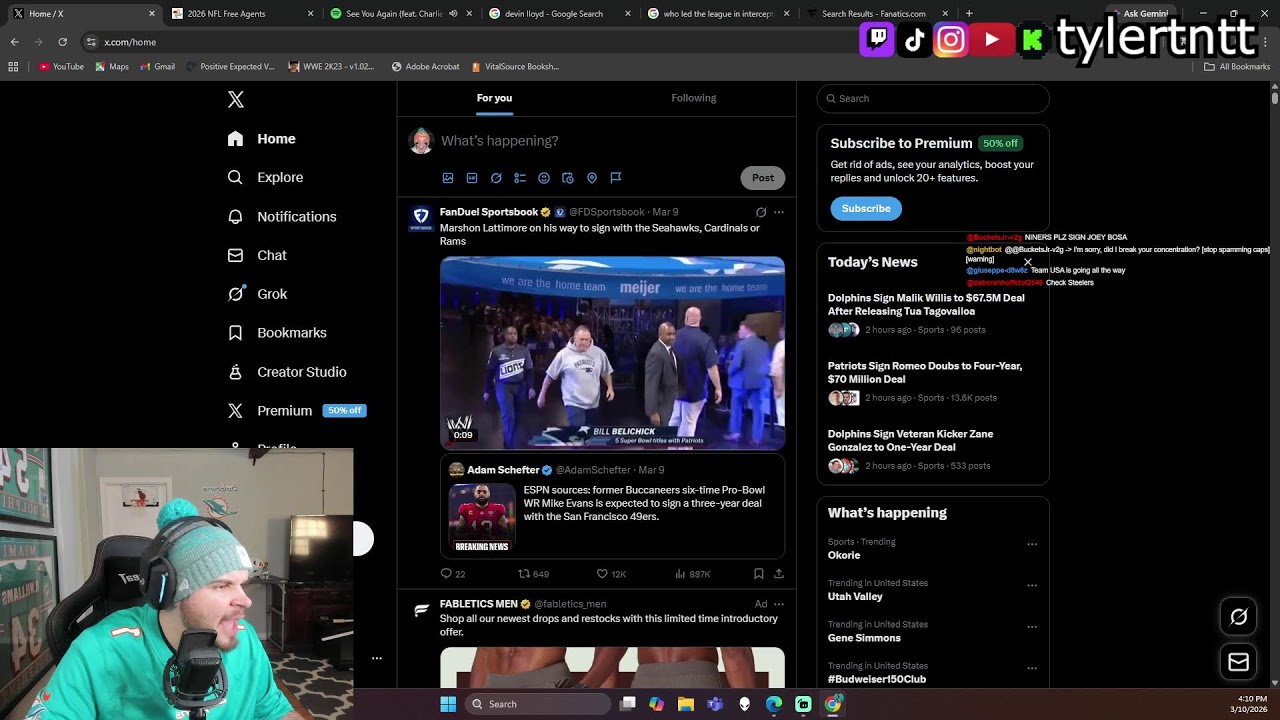Click the flag icon in composer

[x=616, y=178]
